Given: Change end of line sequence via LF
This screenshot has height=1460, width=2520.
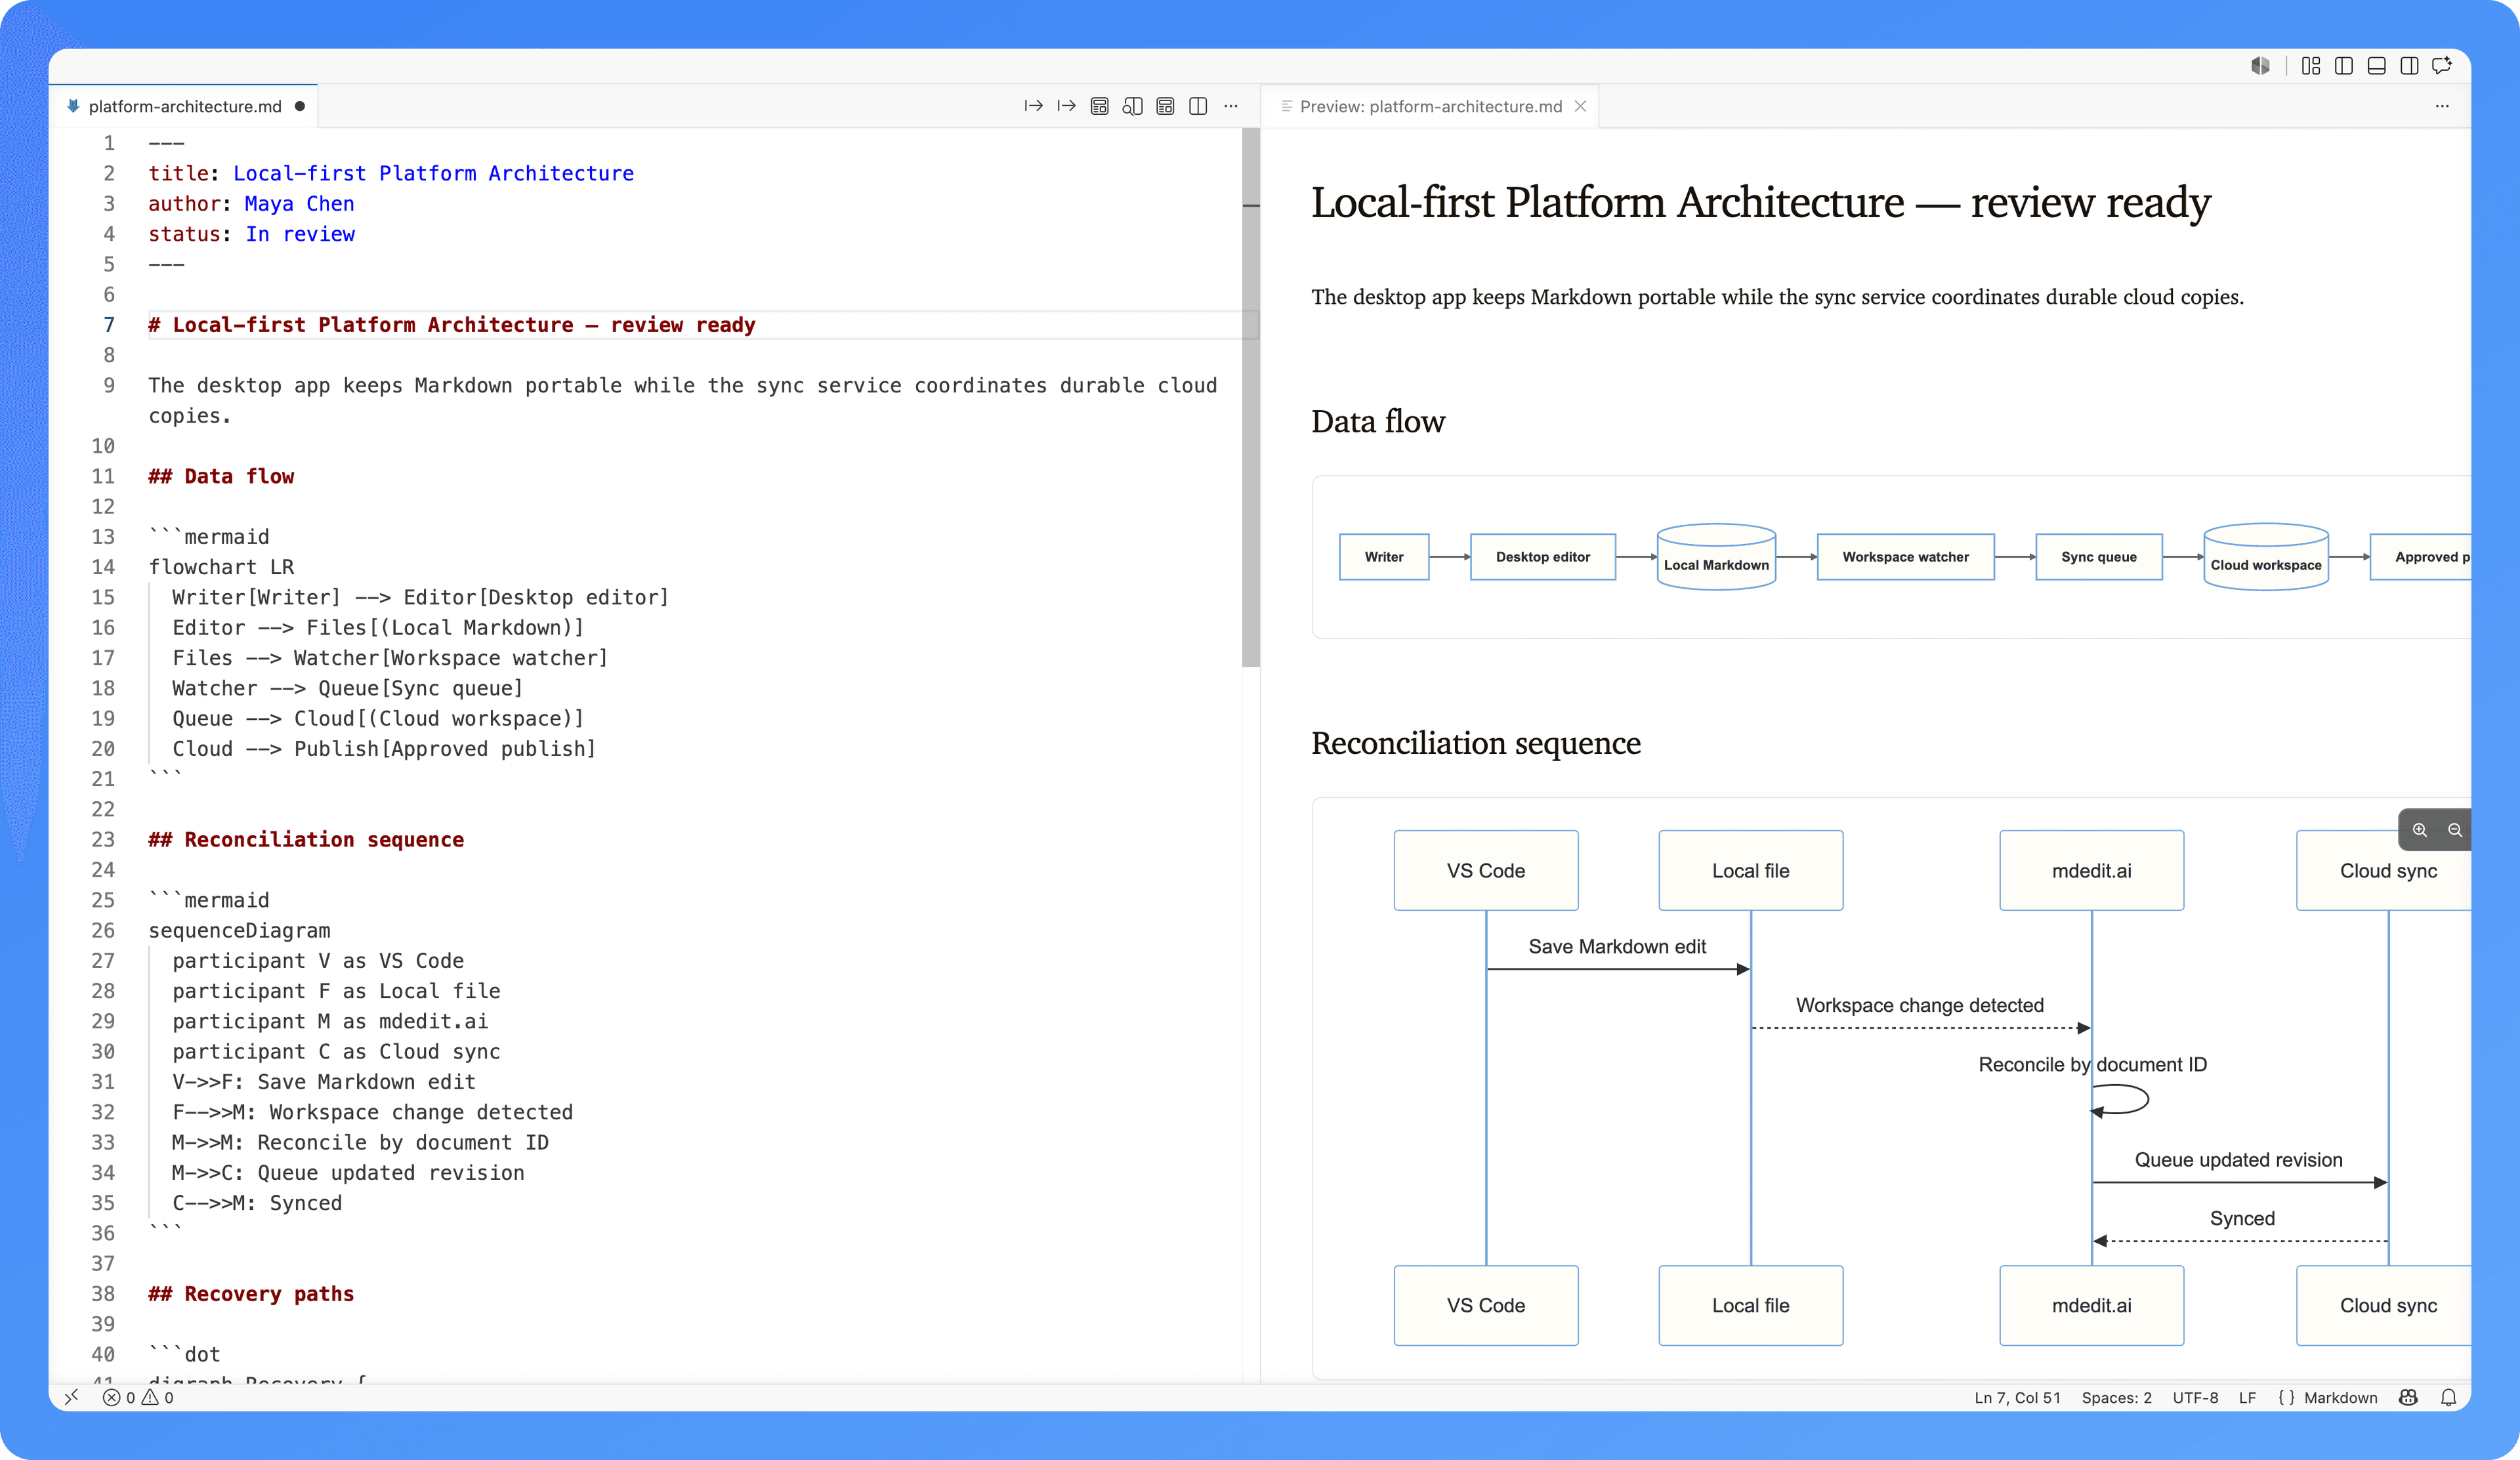Looking at the screenshot, I should point(2247,1398).
